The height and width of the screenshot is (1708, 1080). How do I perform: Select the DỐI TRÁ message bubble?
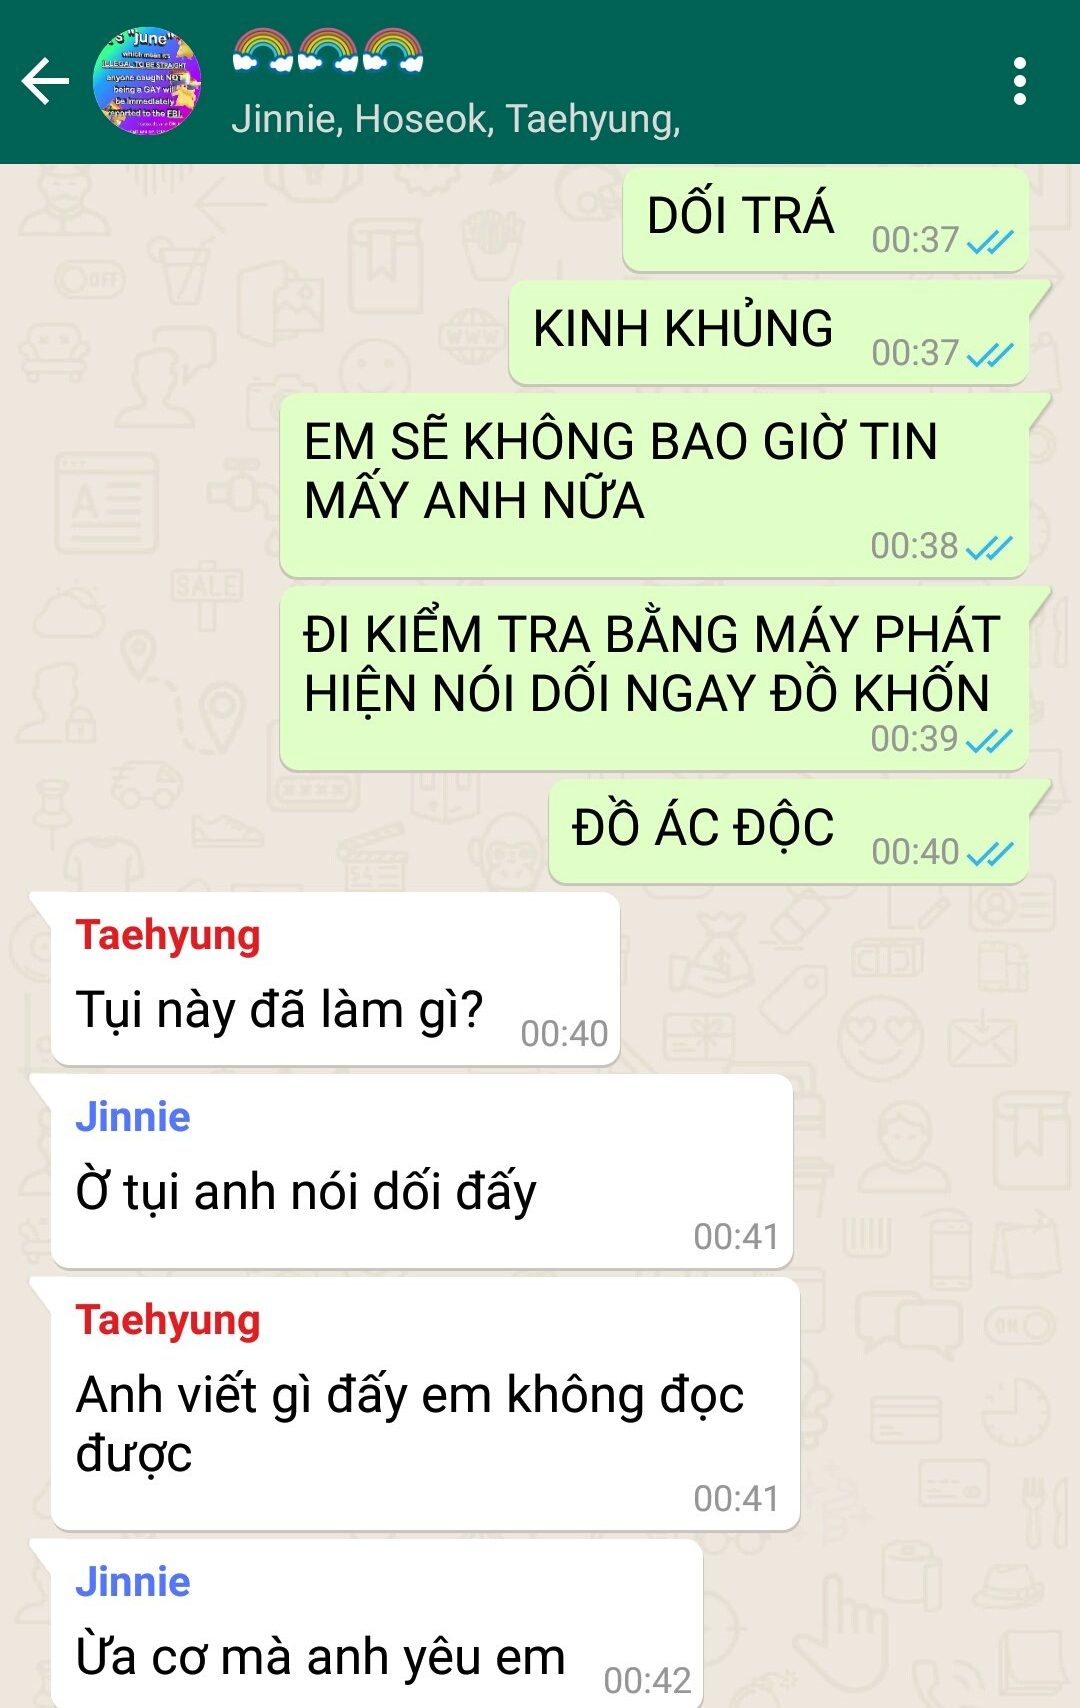pyautogui.click(x=826, y=220)
